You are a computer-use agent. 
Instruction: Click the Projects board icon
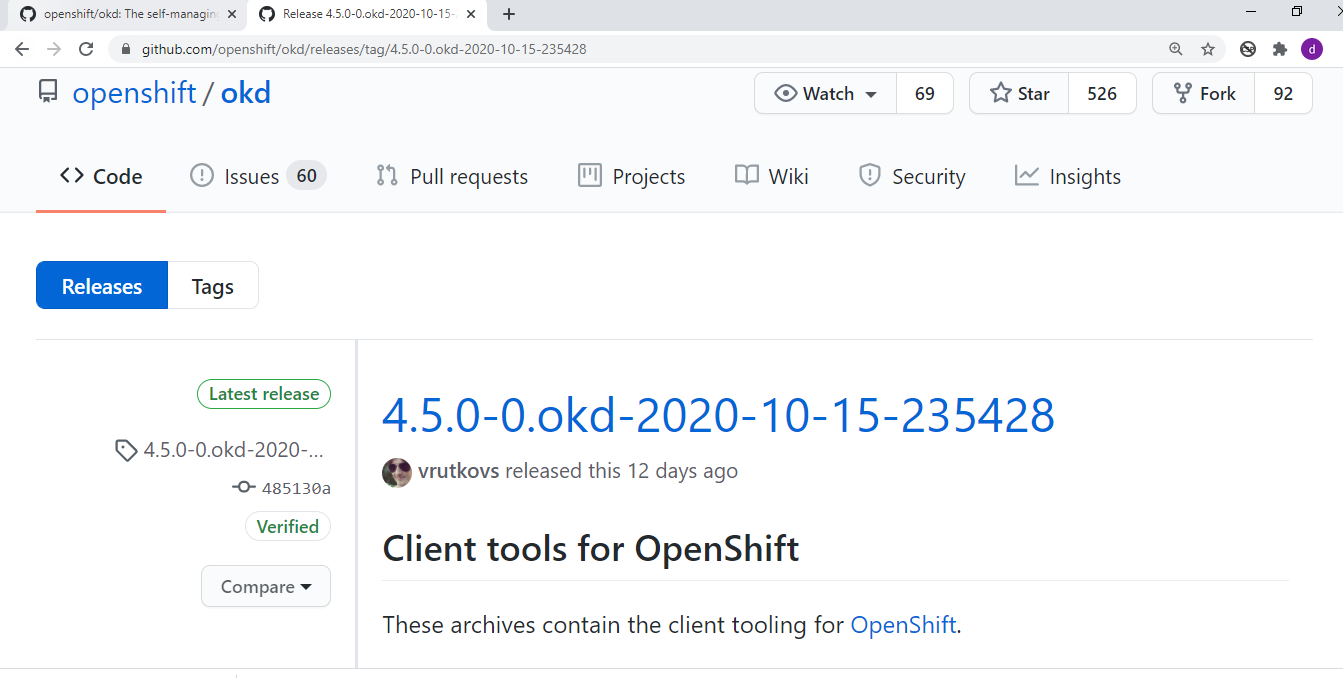click(x=590, y=176)
